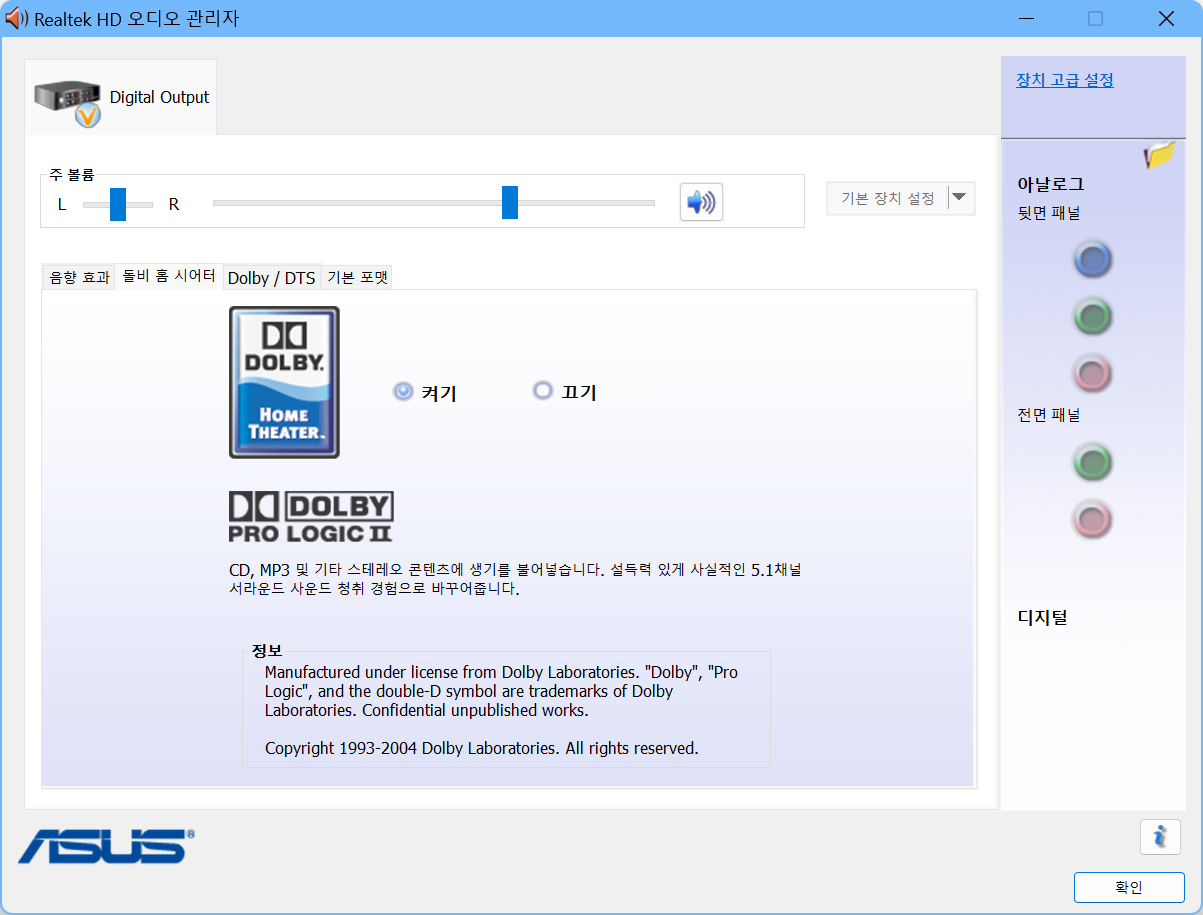
Task: Expand the 기본 장치 설정 dropdown arrow
Action: point(960,198)
